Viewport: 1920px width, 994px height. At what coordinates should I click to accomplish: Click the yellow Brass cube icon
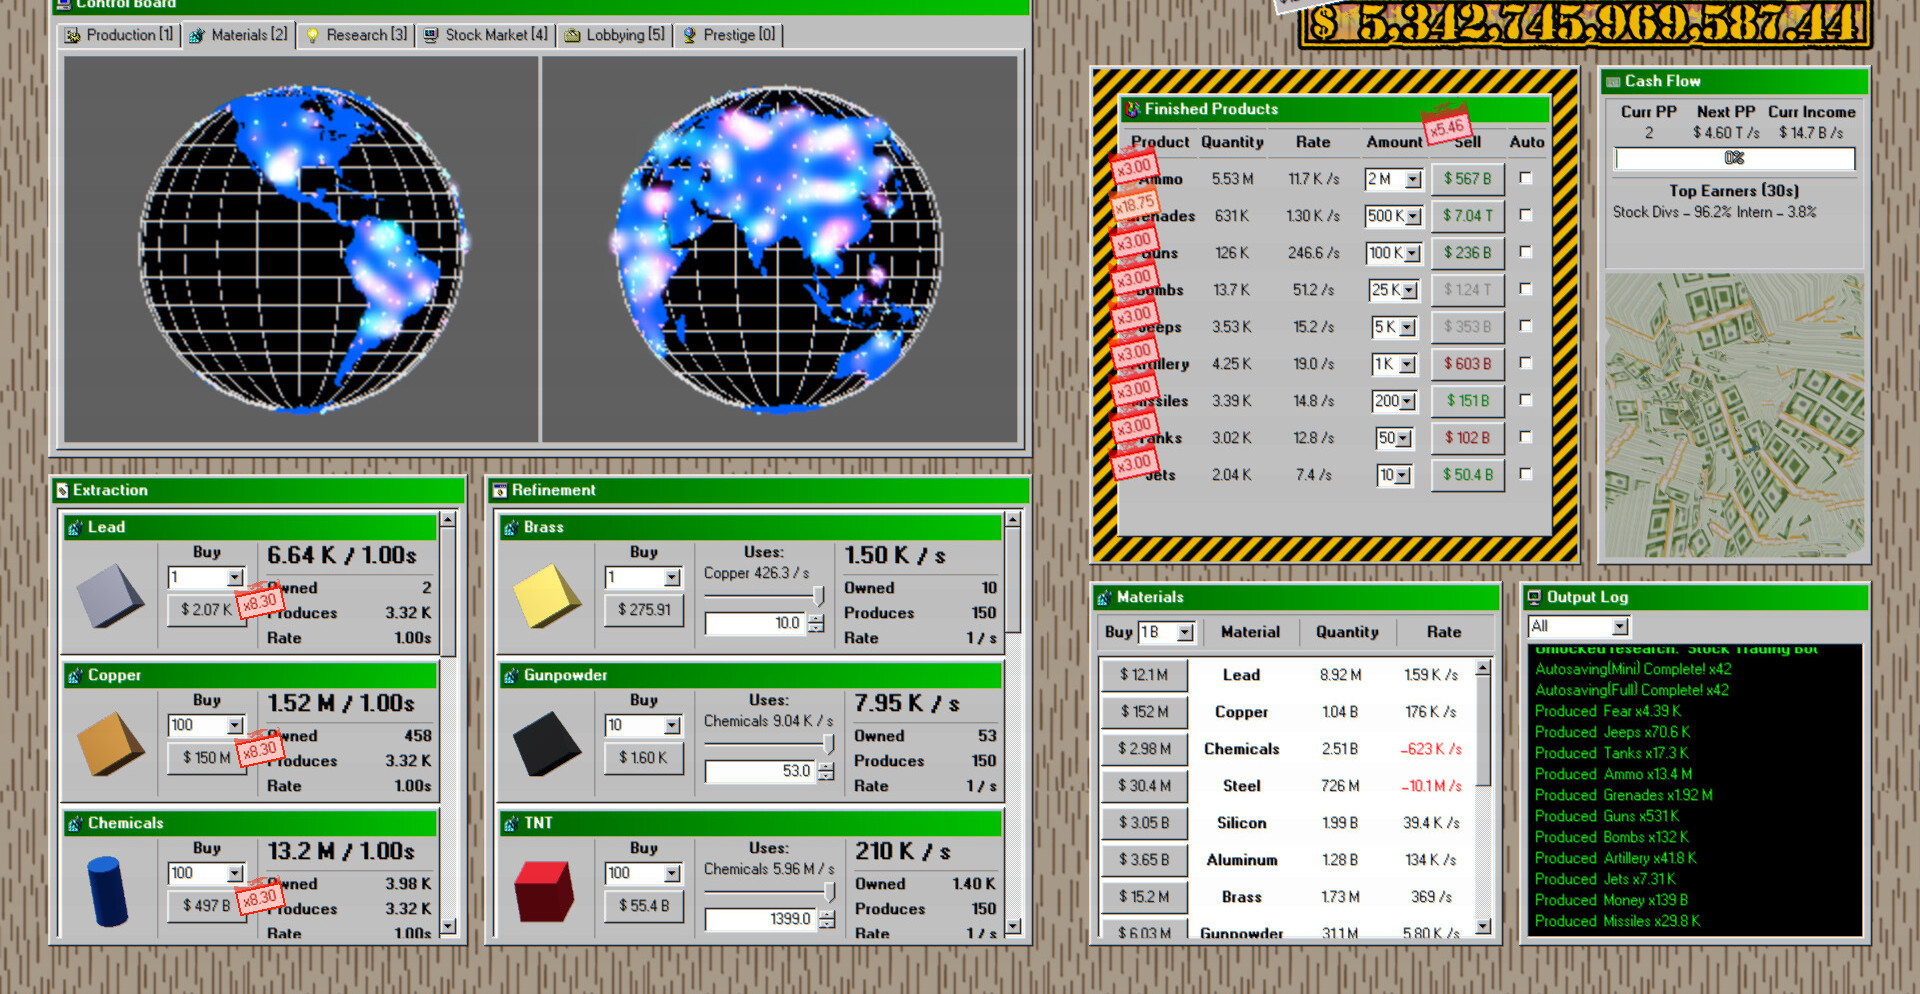(x=546, y=595)
